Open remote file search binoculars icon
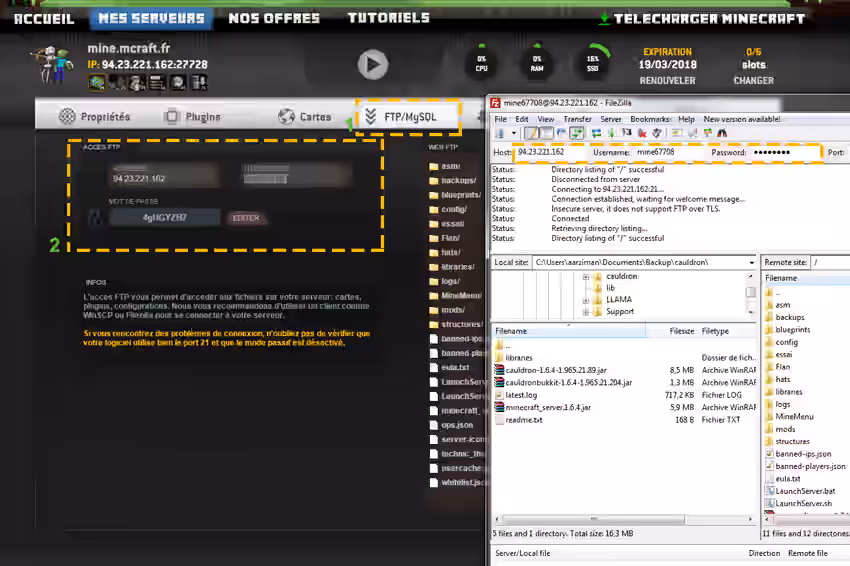The height and width of the screenshot is (566, 850). (722, 133)
